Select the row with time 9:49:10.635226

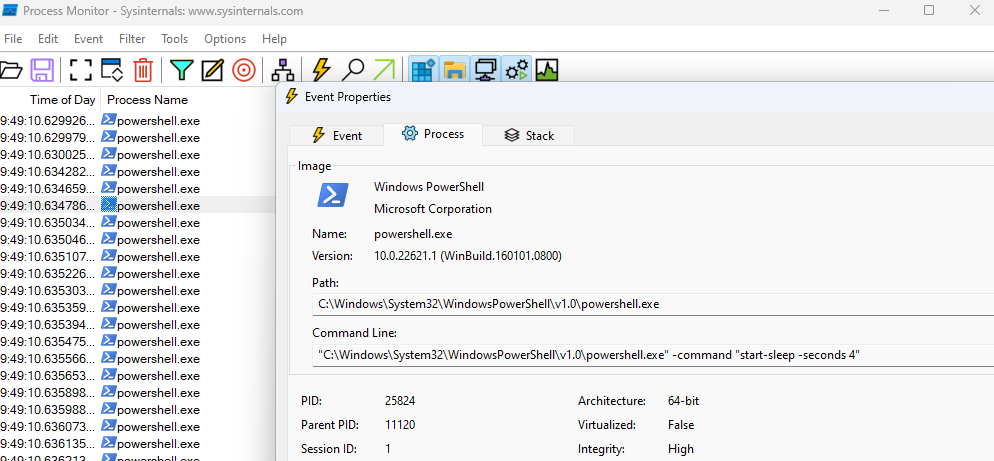pos(138,273)
